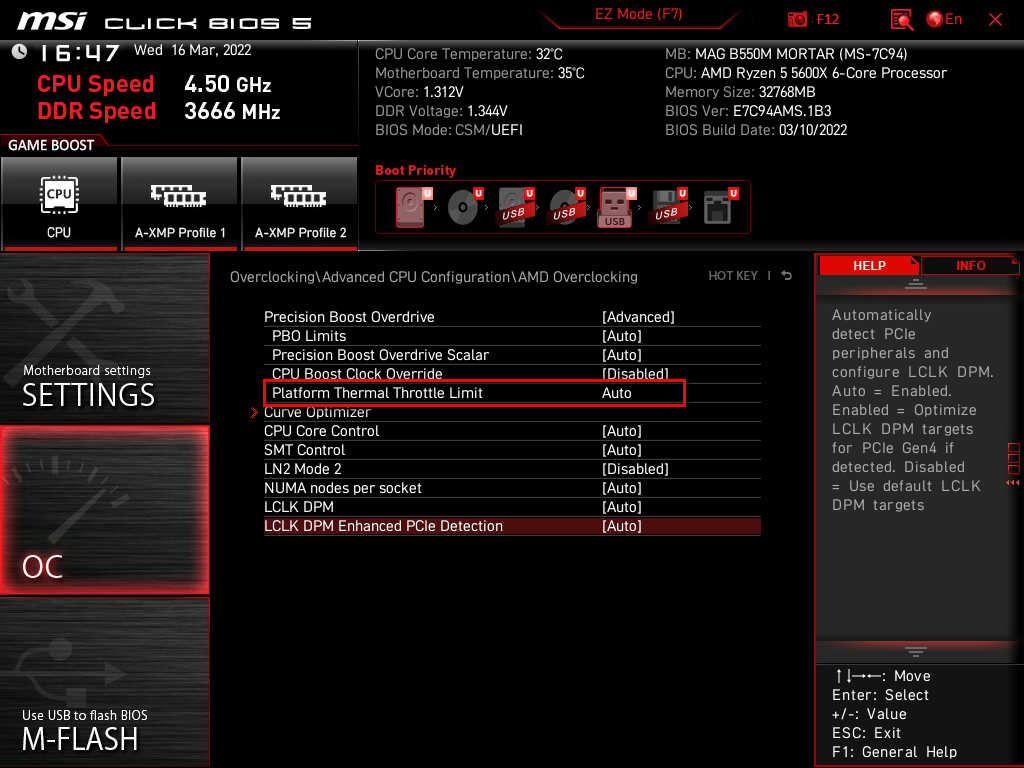
Task: Click the Boot Priority heading
Action: [x=415, y=170]
